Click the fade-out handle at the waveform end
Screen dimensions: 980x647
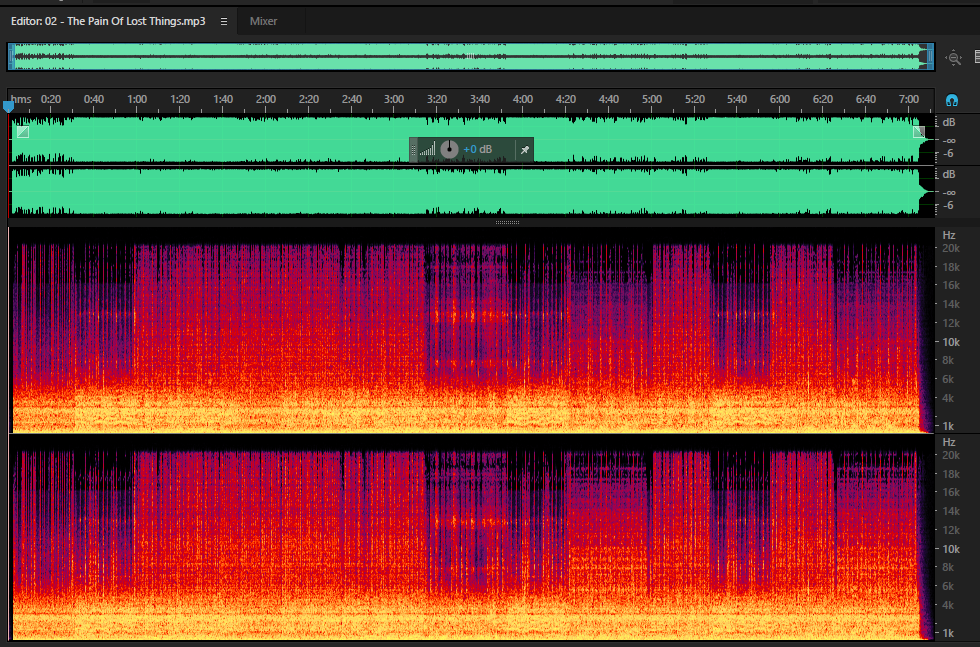919,132
